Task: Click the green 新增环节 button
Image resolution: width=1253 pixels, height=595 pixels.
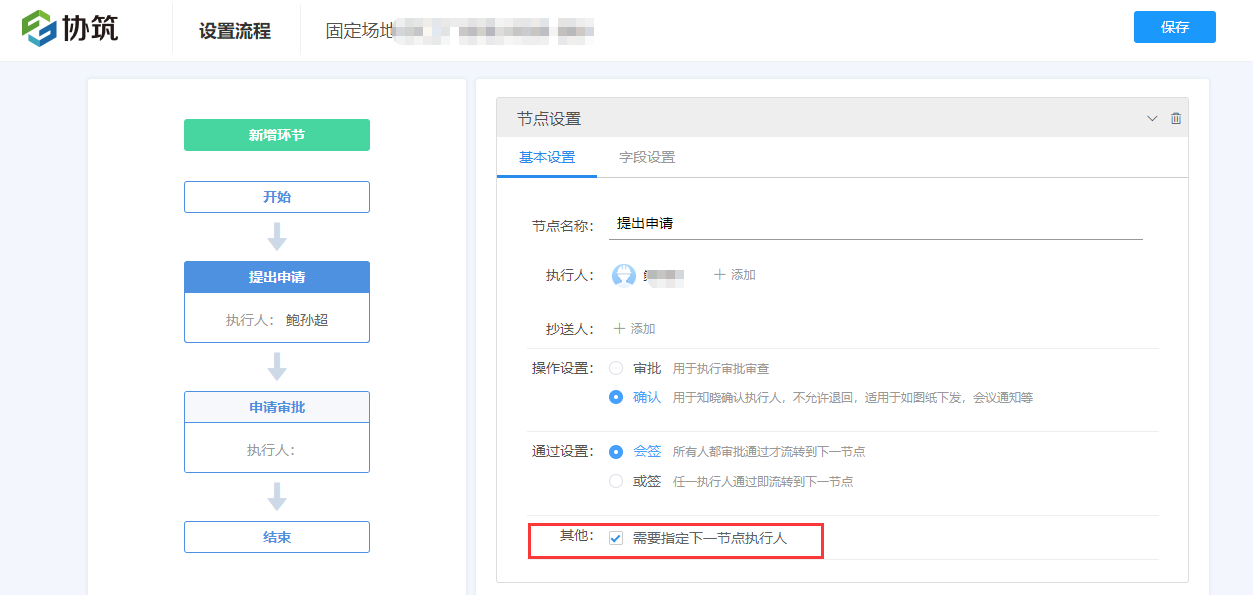Action: point(277,134)
